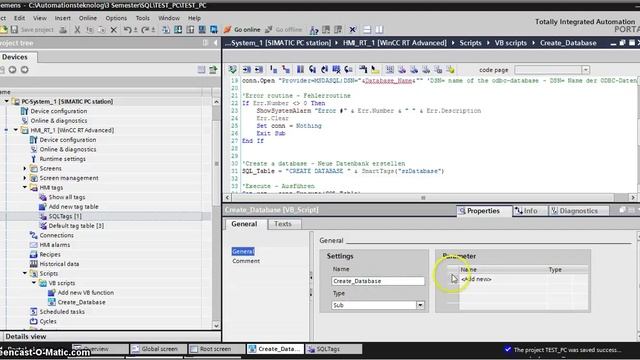Open the Tools menu
Viewport: 640px width, 360px height.
pyautogui.click(x=142, y=18)
